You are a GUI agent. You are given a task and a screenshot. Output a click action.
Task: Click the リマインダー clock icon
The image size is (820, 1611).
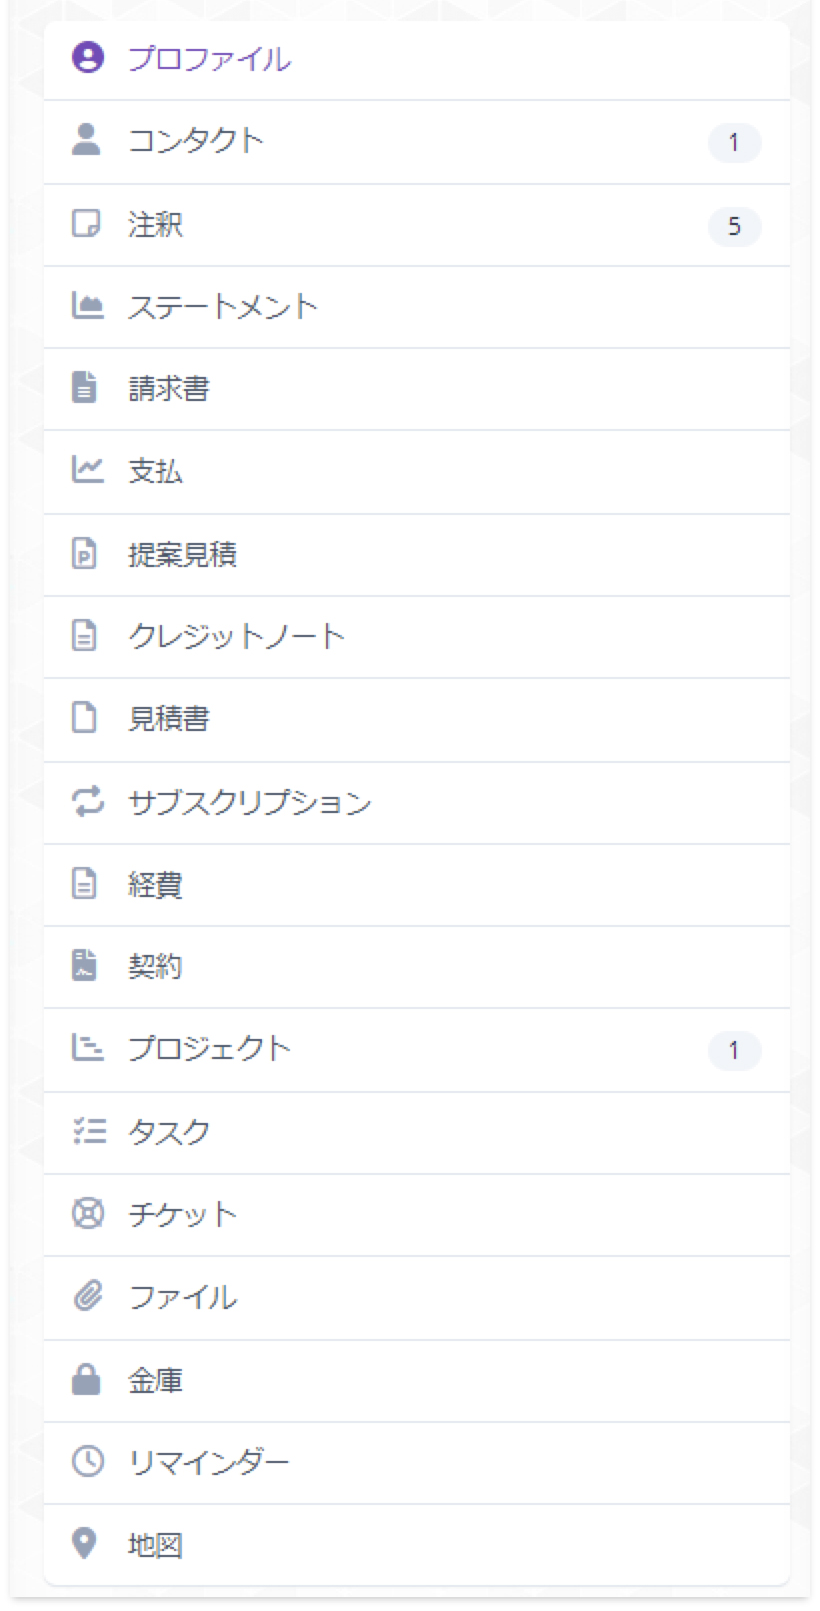click(x=87, y=1461)
